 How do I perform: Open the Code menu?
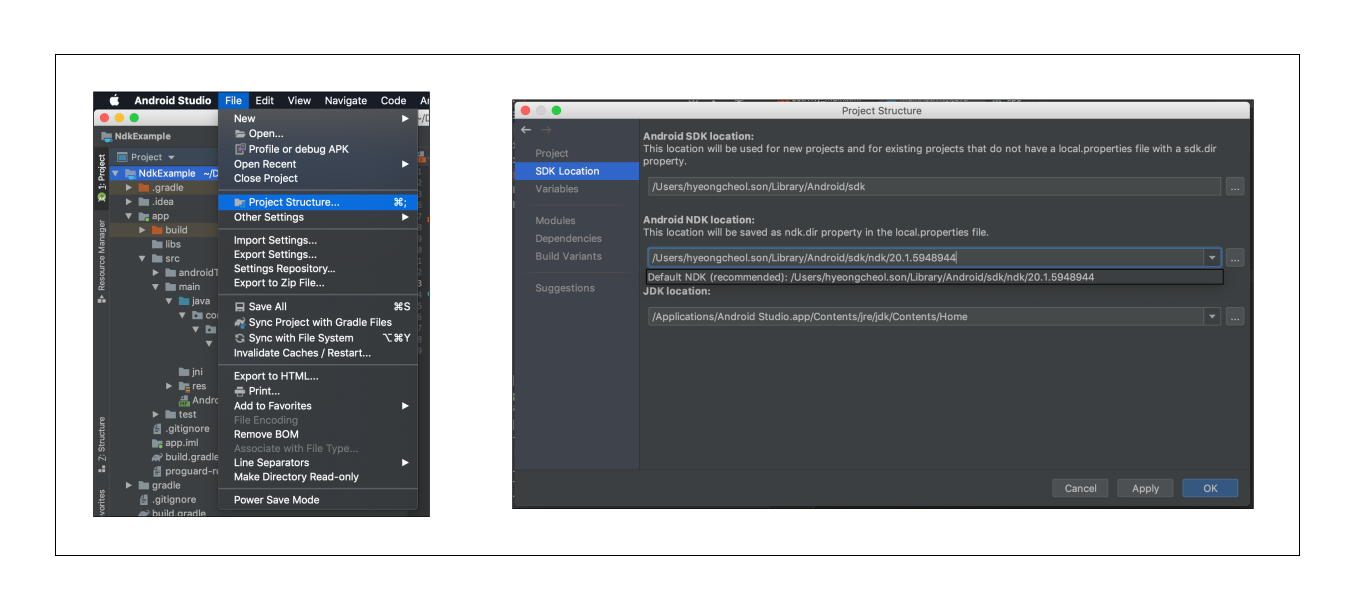pyautogui.click(x=393, y=100)
